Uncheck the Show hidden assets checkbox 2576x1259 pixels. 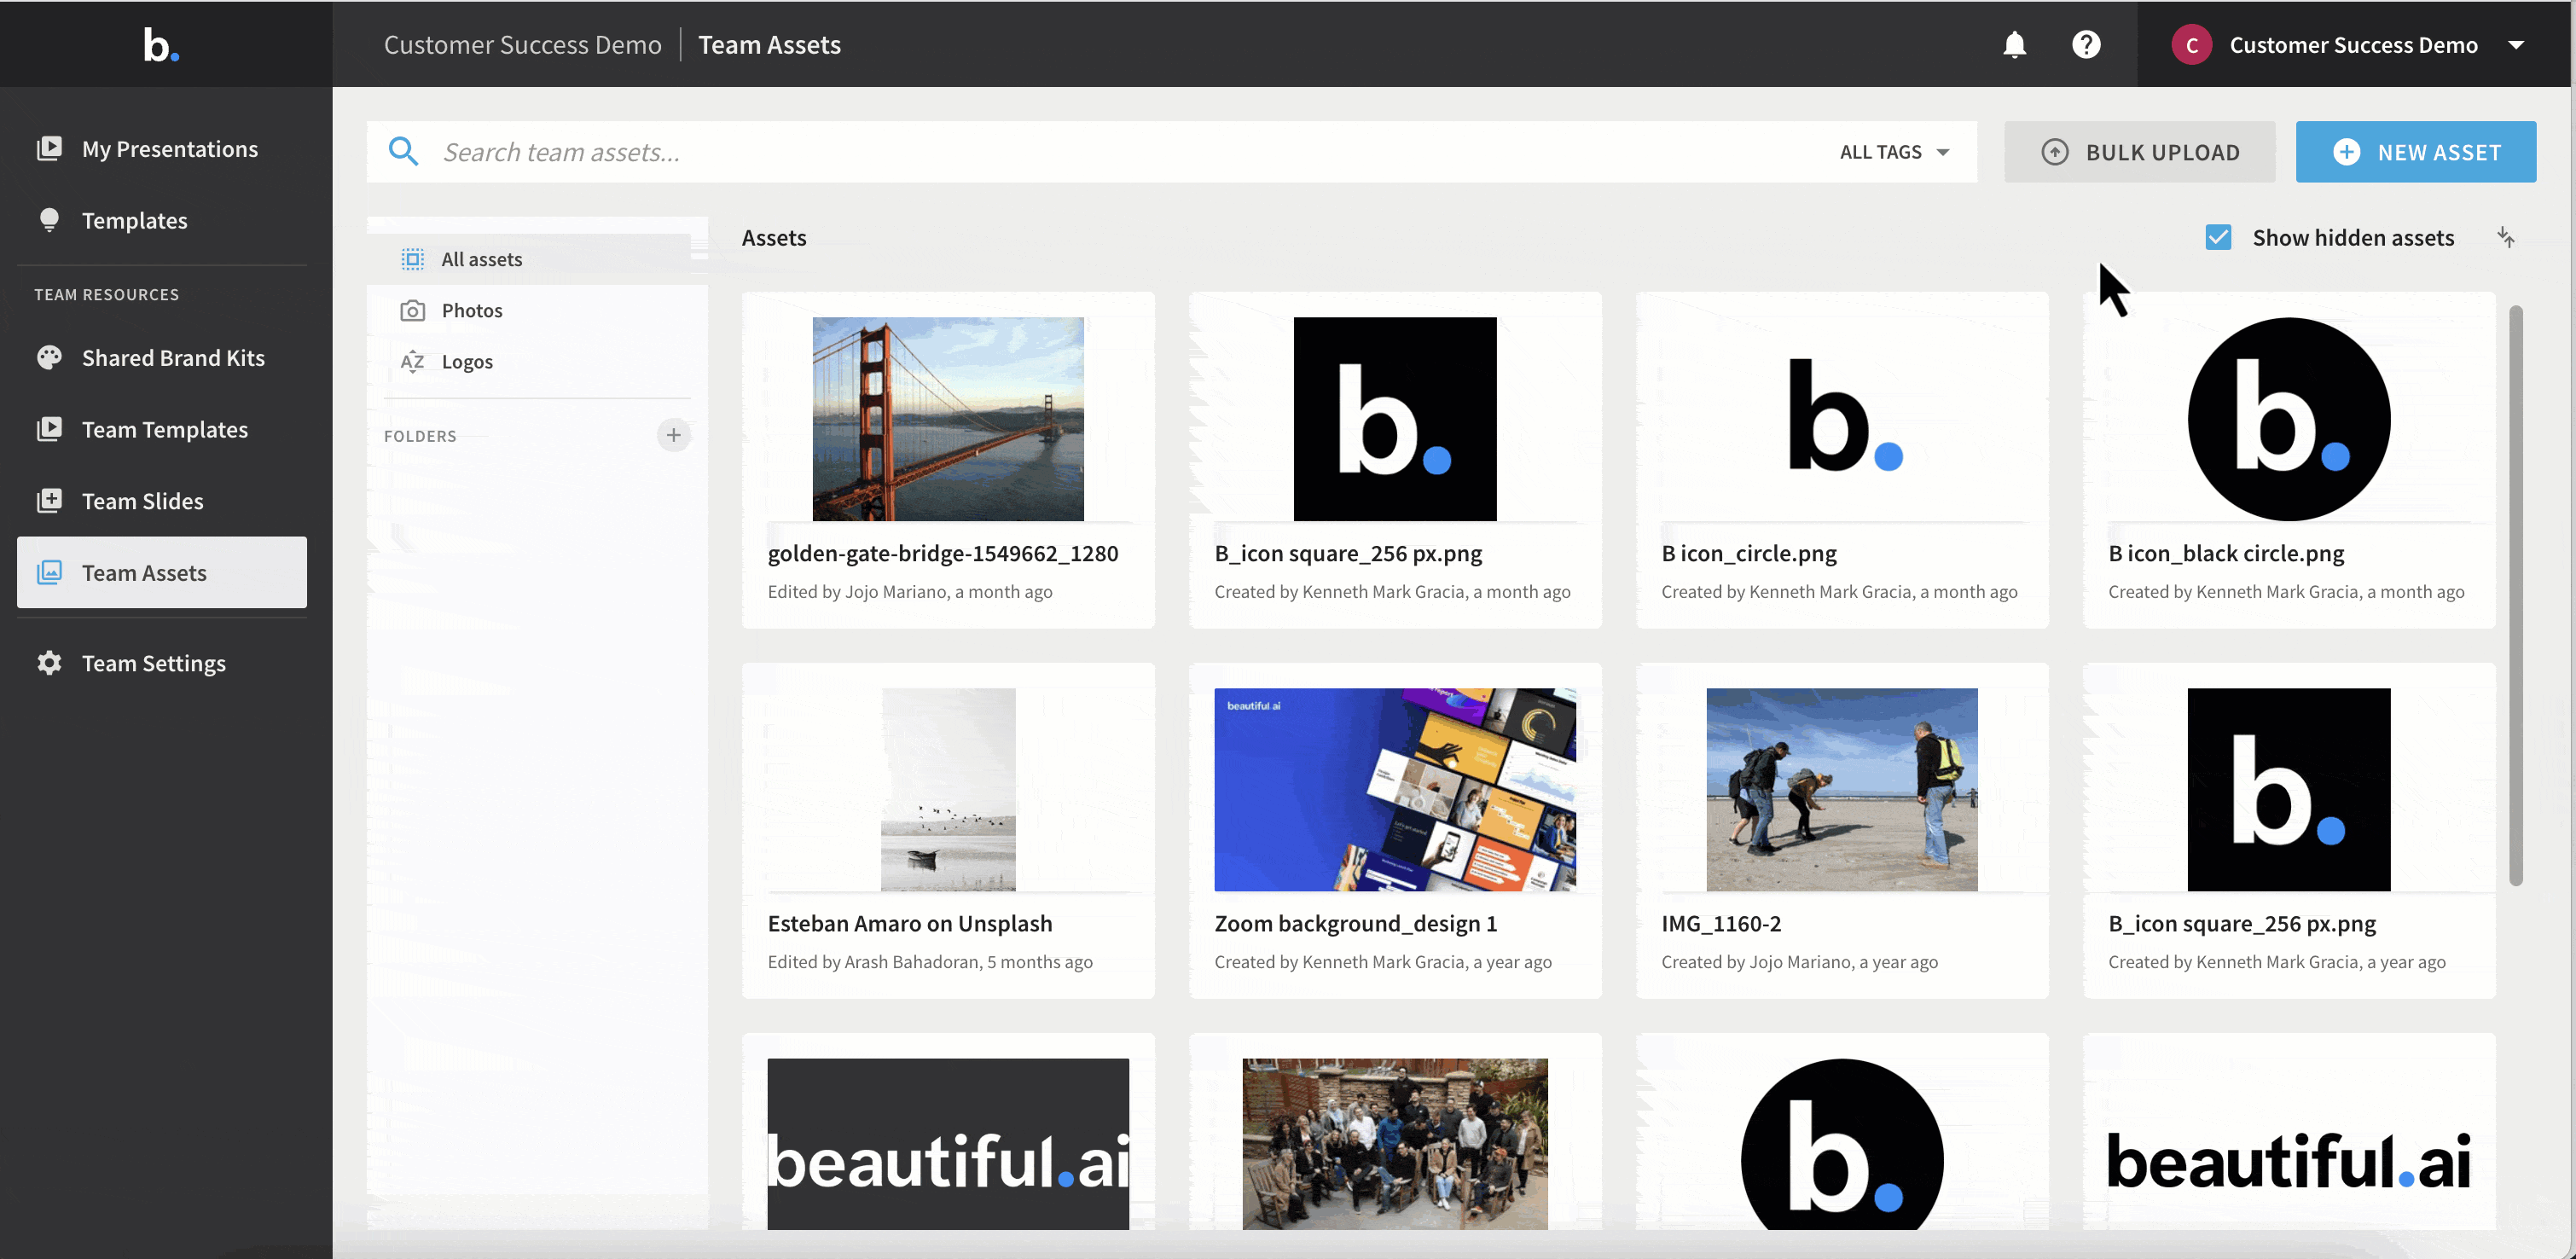pos(2217,238)
